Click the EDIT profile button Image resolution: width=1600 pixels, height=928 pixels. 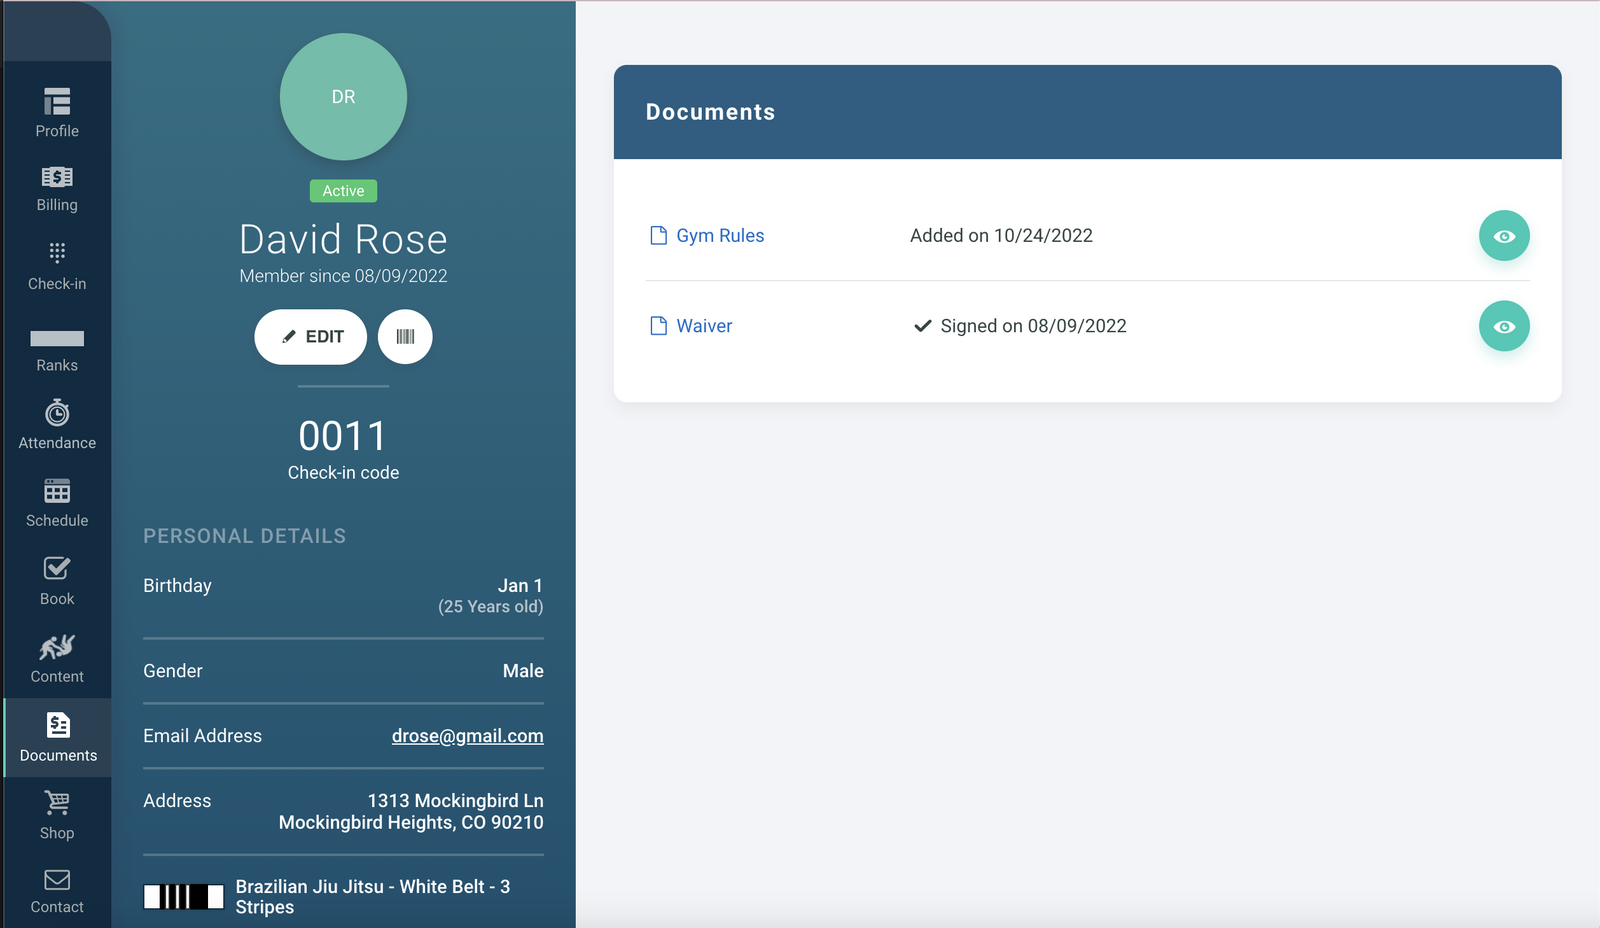(311, 337)
